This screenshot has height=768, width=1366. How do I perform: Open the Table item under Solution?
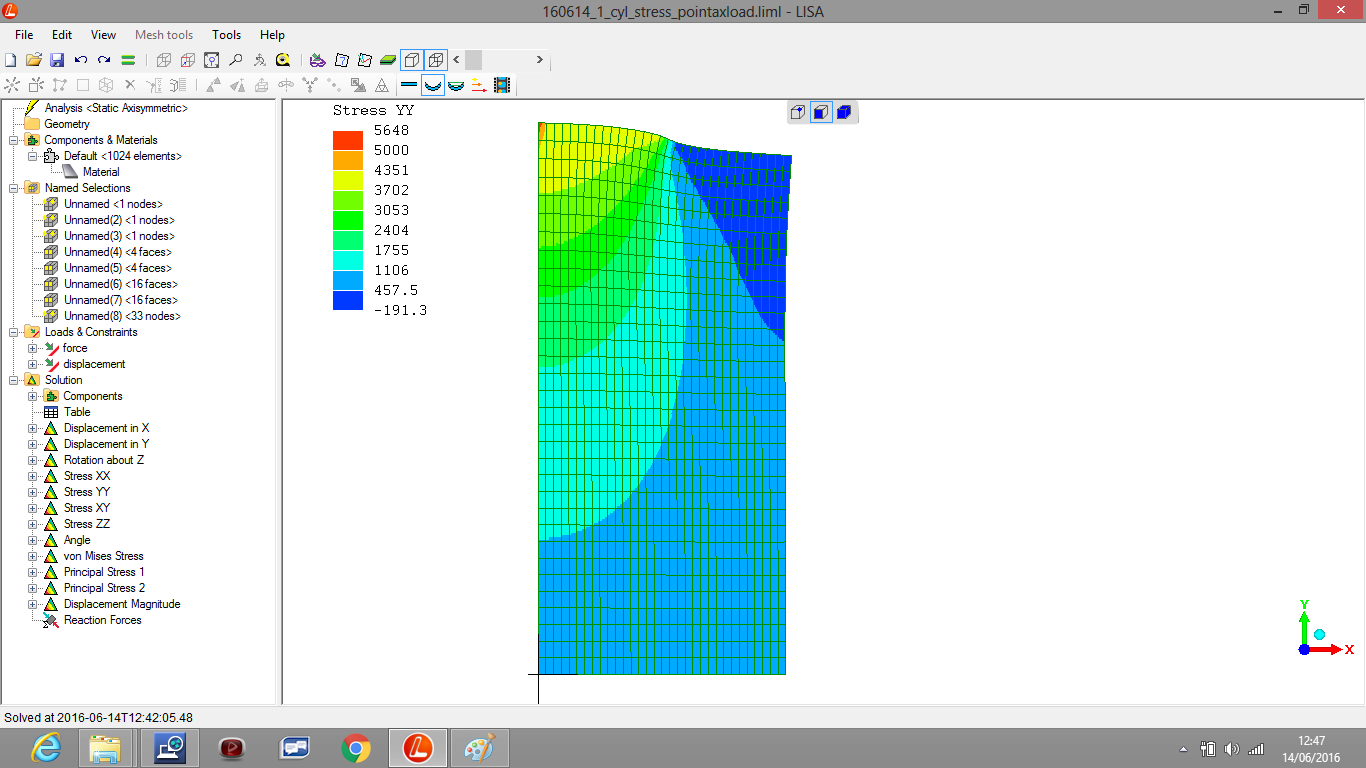coord(77,412)
